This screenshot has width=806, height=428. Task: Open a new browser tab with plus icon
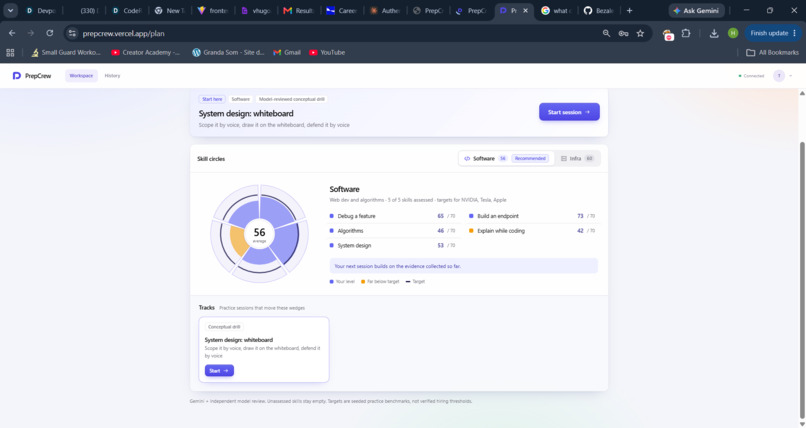629,10
